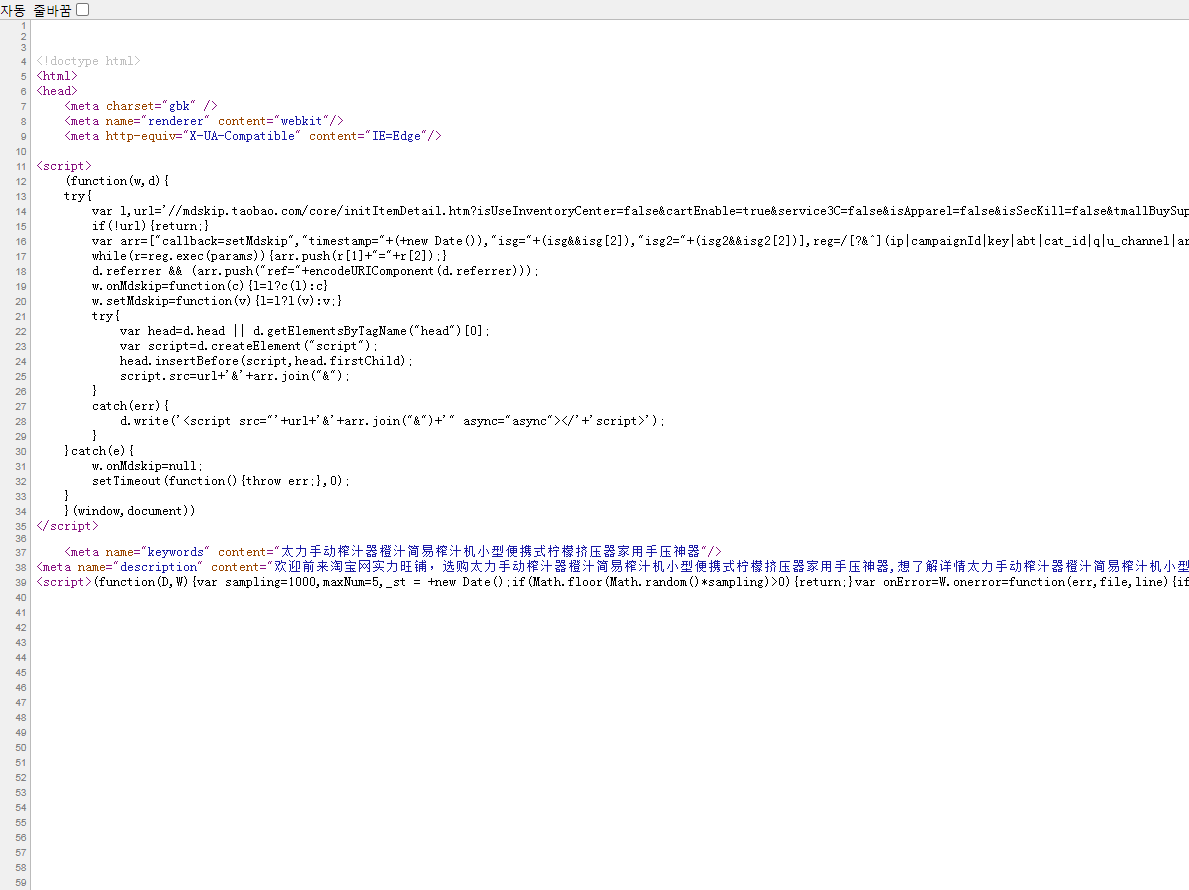The width and height of the screenshot is (1189, 890).
Task: Click the head.insertBefore(script,head.firstChild) line
Action: click(266, 361)
